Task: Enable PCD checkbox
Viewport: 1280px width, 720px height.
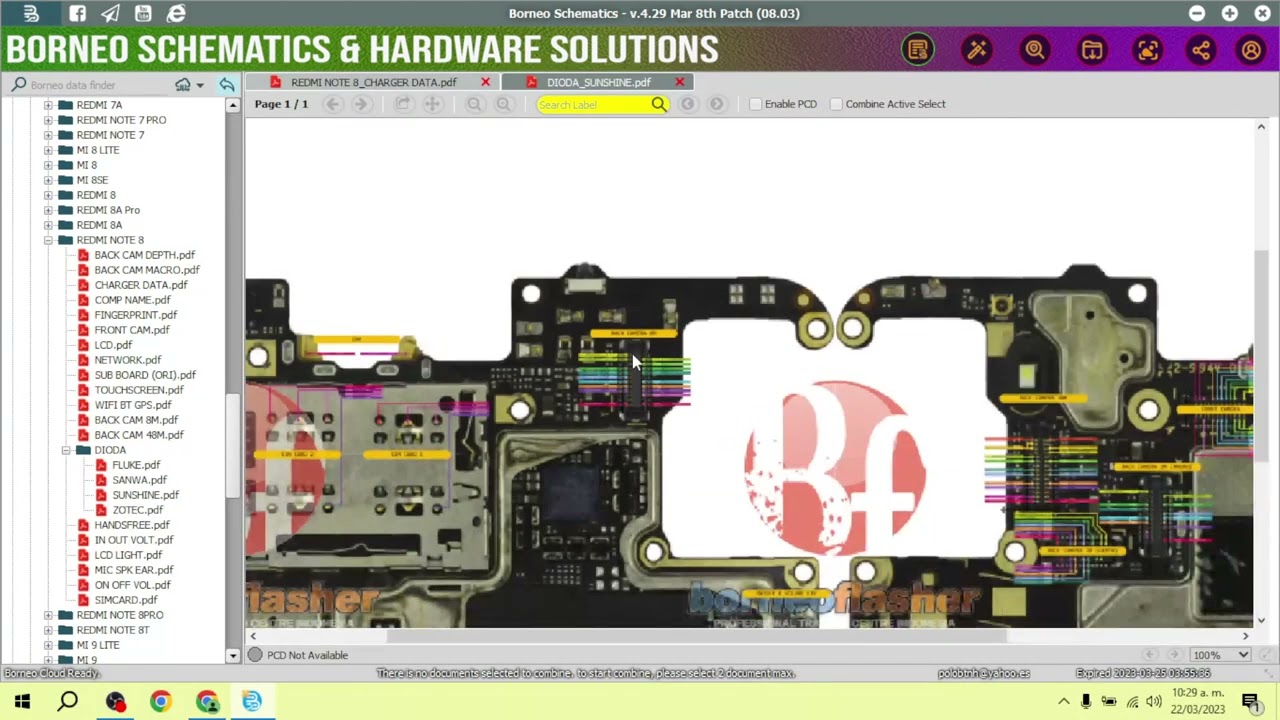Action: pyautogui.click(x=756, y=104)
